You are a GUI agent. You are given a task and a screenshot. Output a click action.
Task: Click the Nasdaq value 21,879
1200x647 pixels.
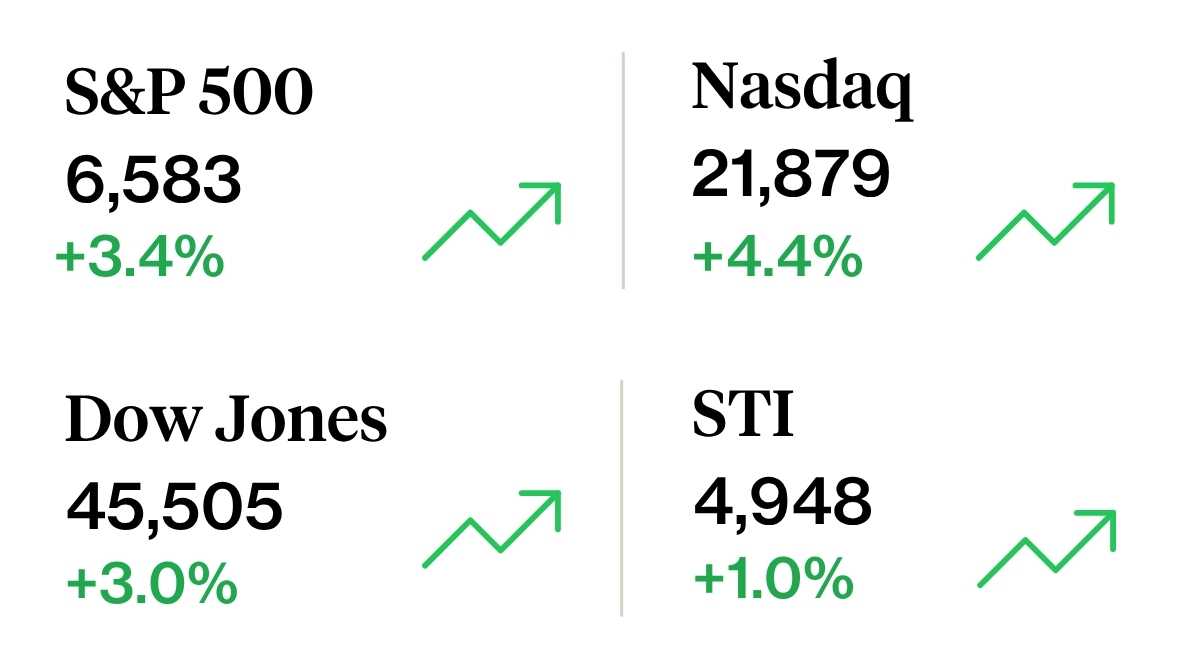(790, 175)
